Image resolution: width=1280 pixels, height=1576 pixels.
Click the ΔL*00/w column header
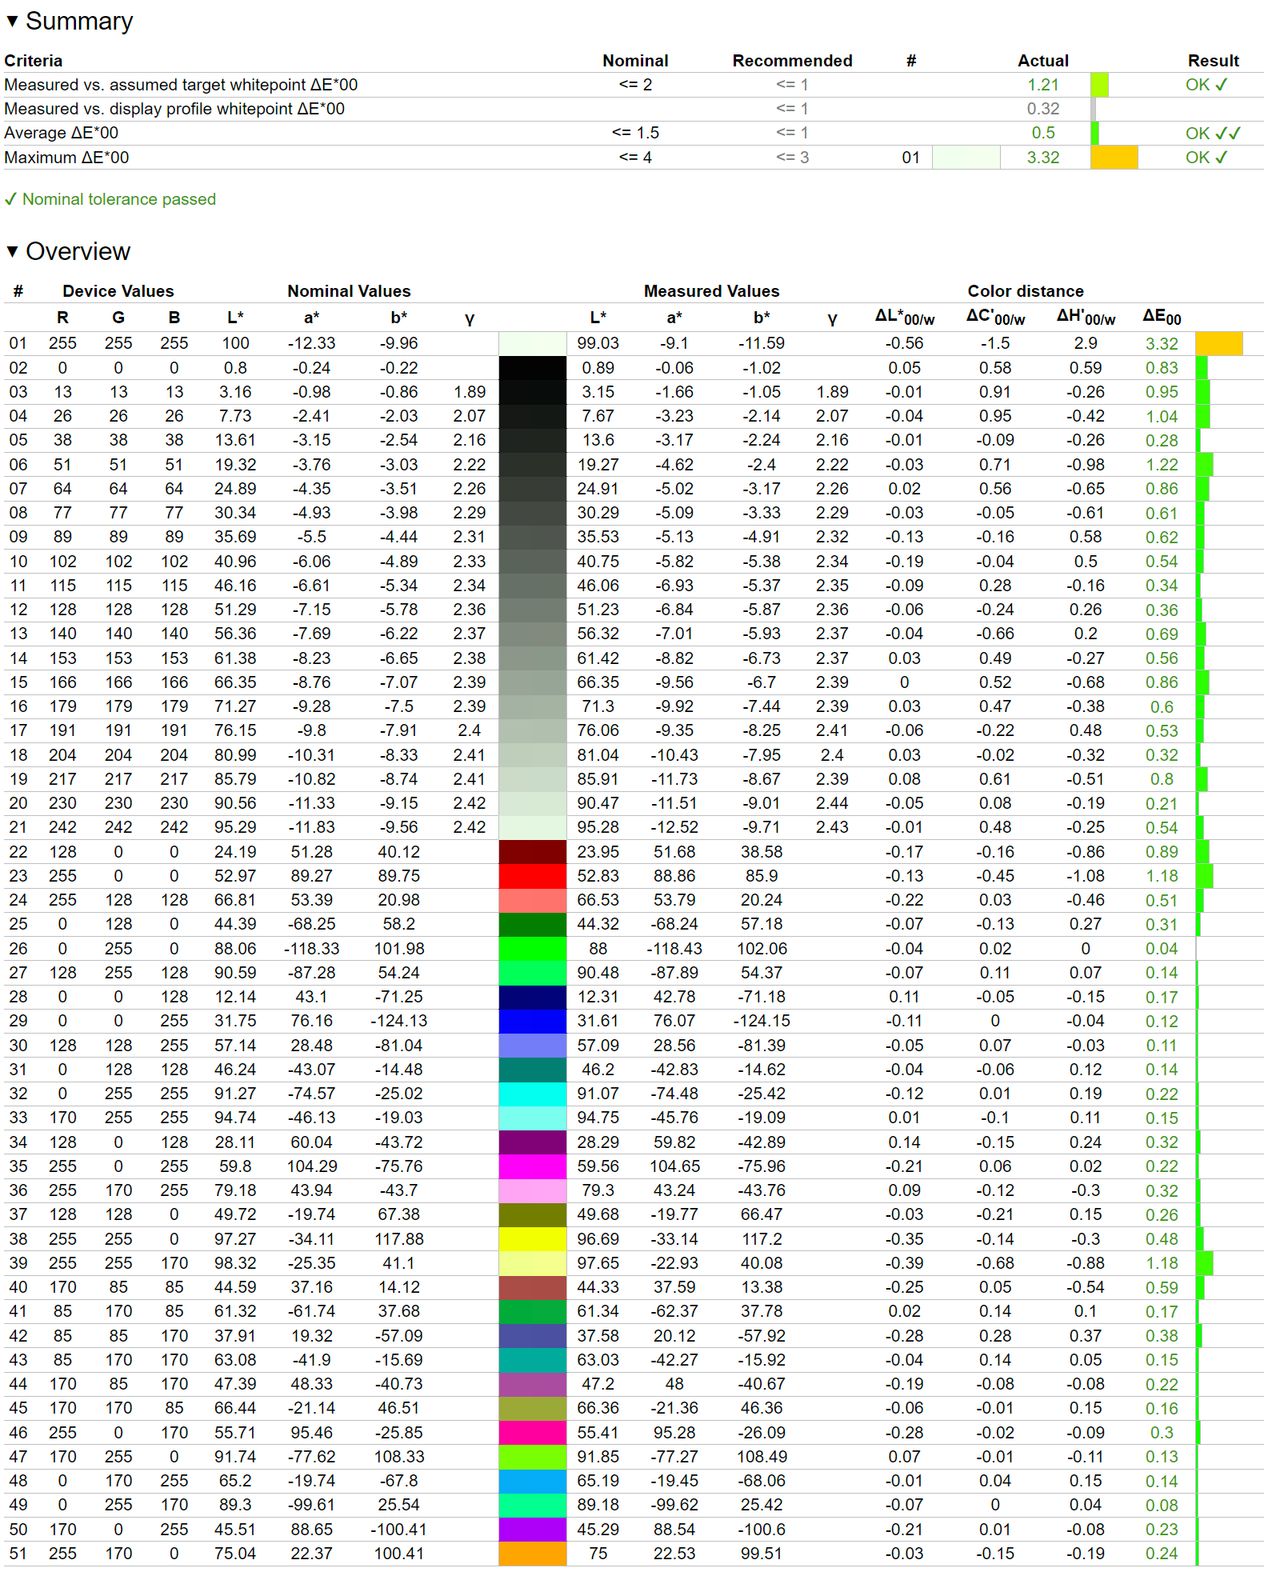(x=905, y=317)
